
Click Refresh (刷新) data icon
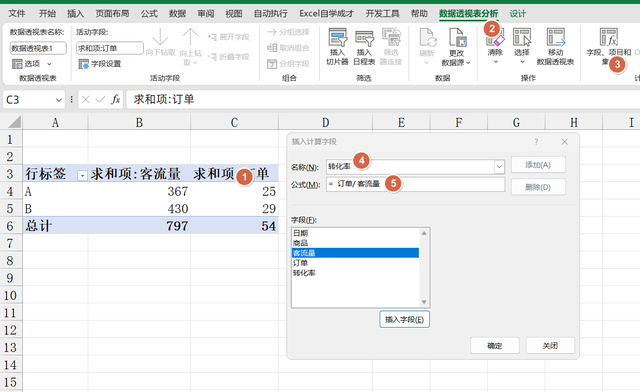pos(427,38)
